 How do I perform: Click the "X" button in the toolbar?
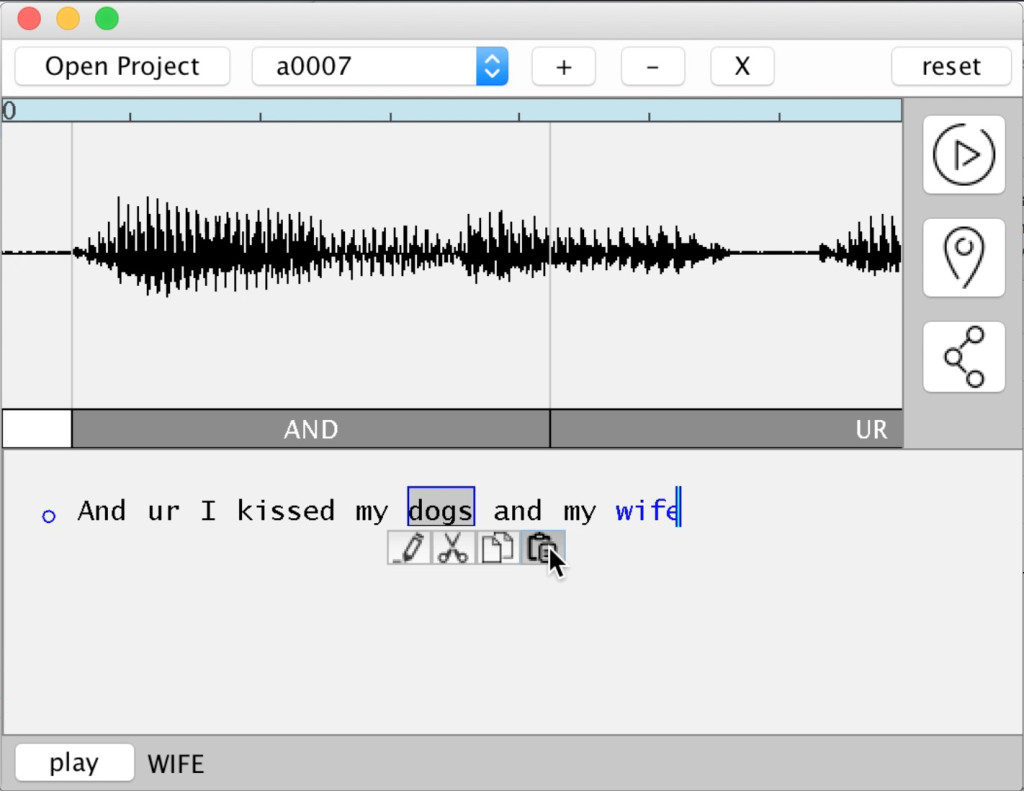click(742, 66)
